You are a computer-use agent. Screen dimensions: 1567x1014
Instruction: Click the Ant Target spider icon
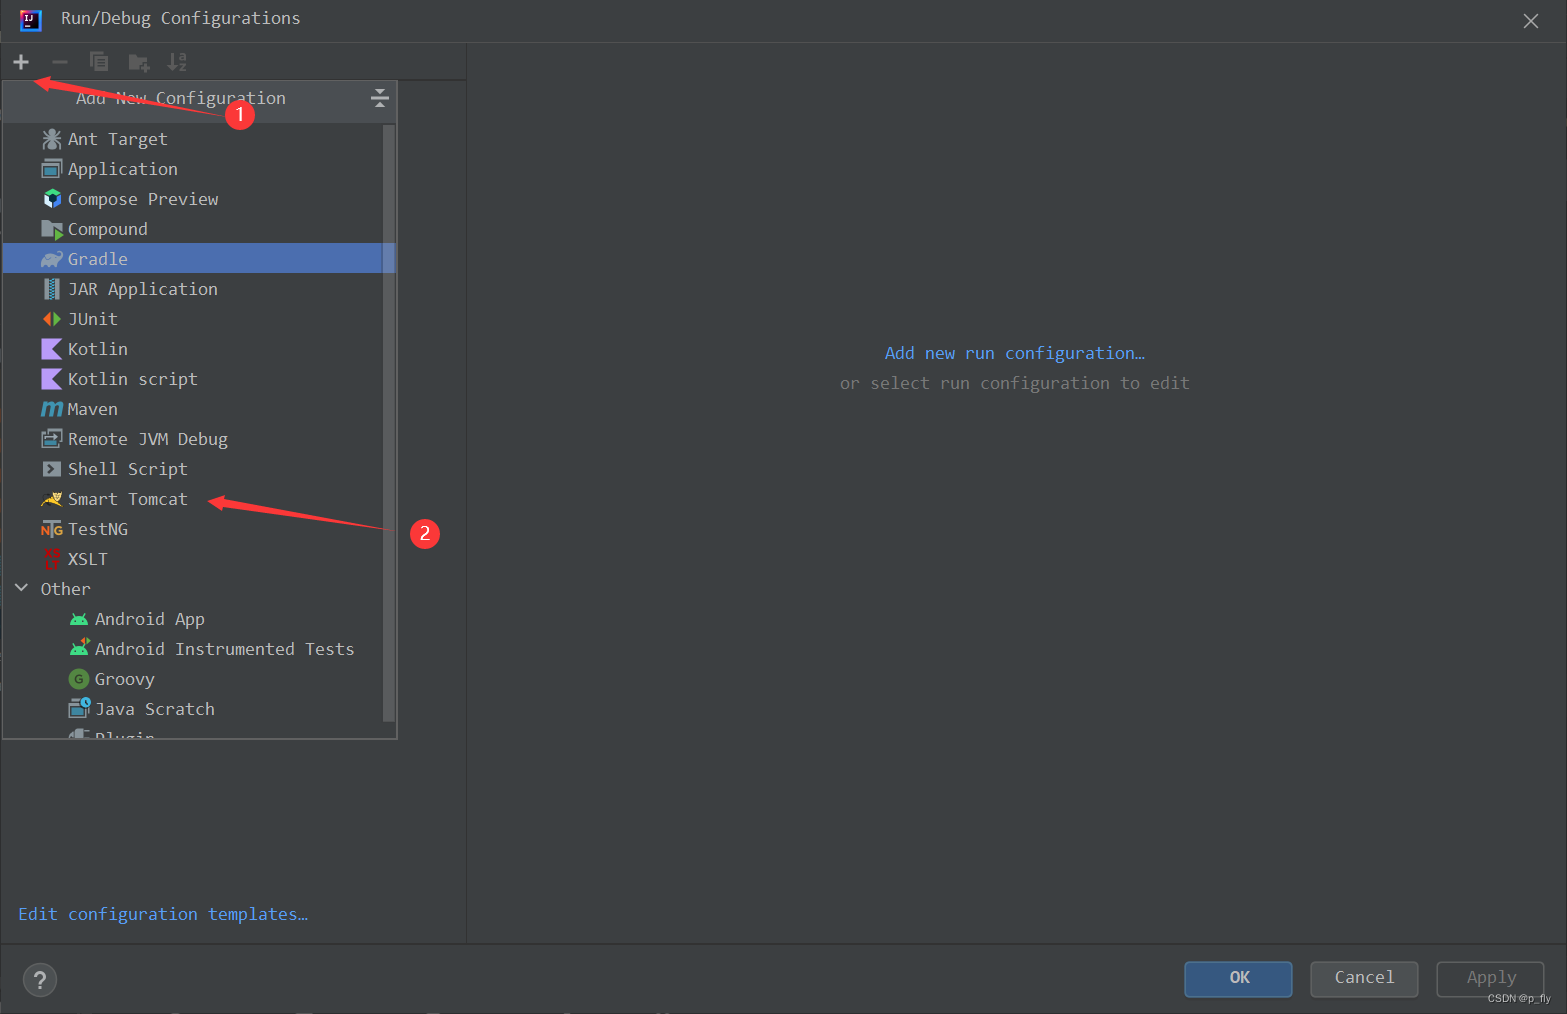point(52,139)
